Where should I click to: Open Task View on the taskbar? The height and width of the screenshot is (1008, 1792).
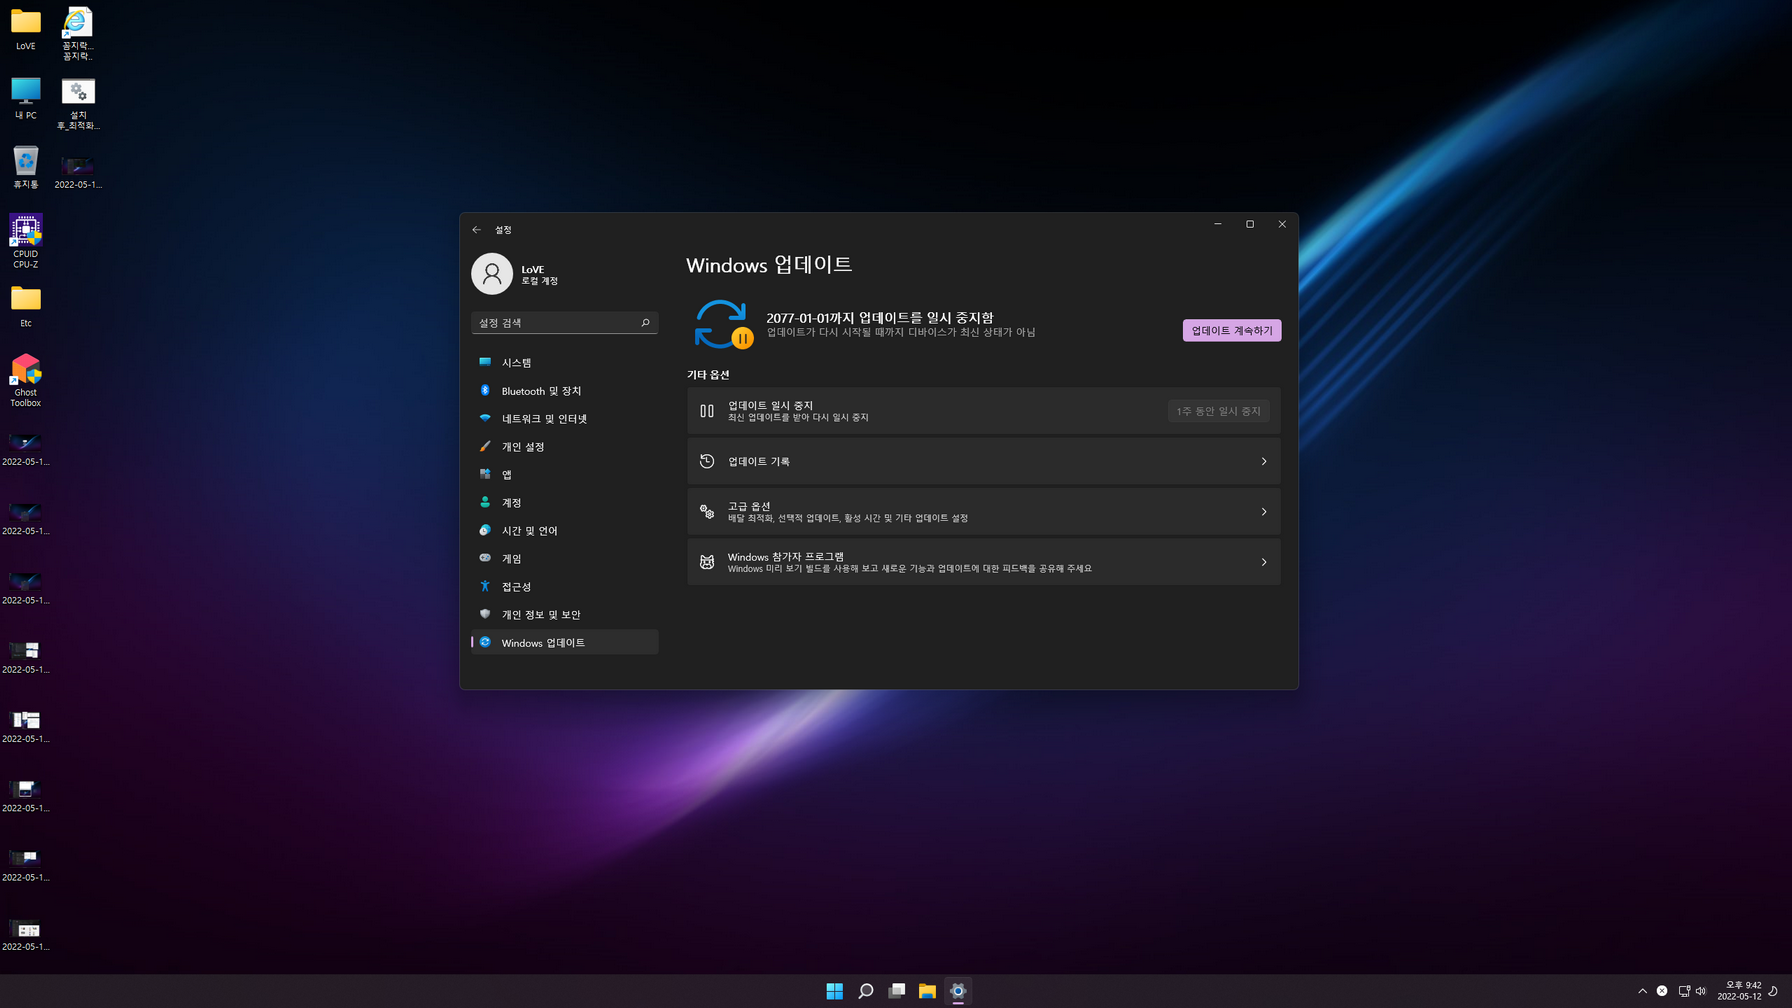coord(897,991)
